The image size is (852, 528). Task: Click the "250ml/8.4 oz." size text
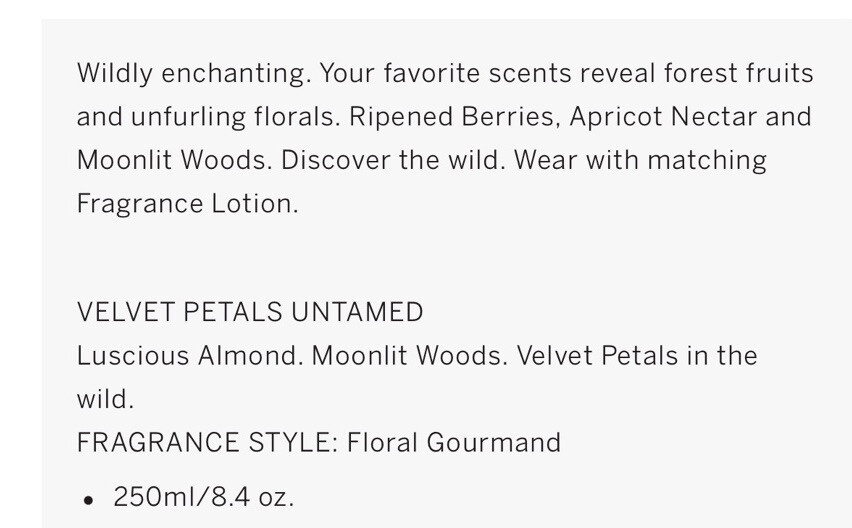204,496
